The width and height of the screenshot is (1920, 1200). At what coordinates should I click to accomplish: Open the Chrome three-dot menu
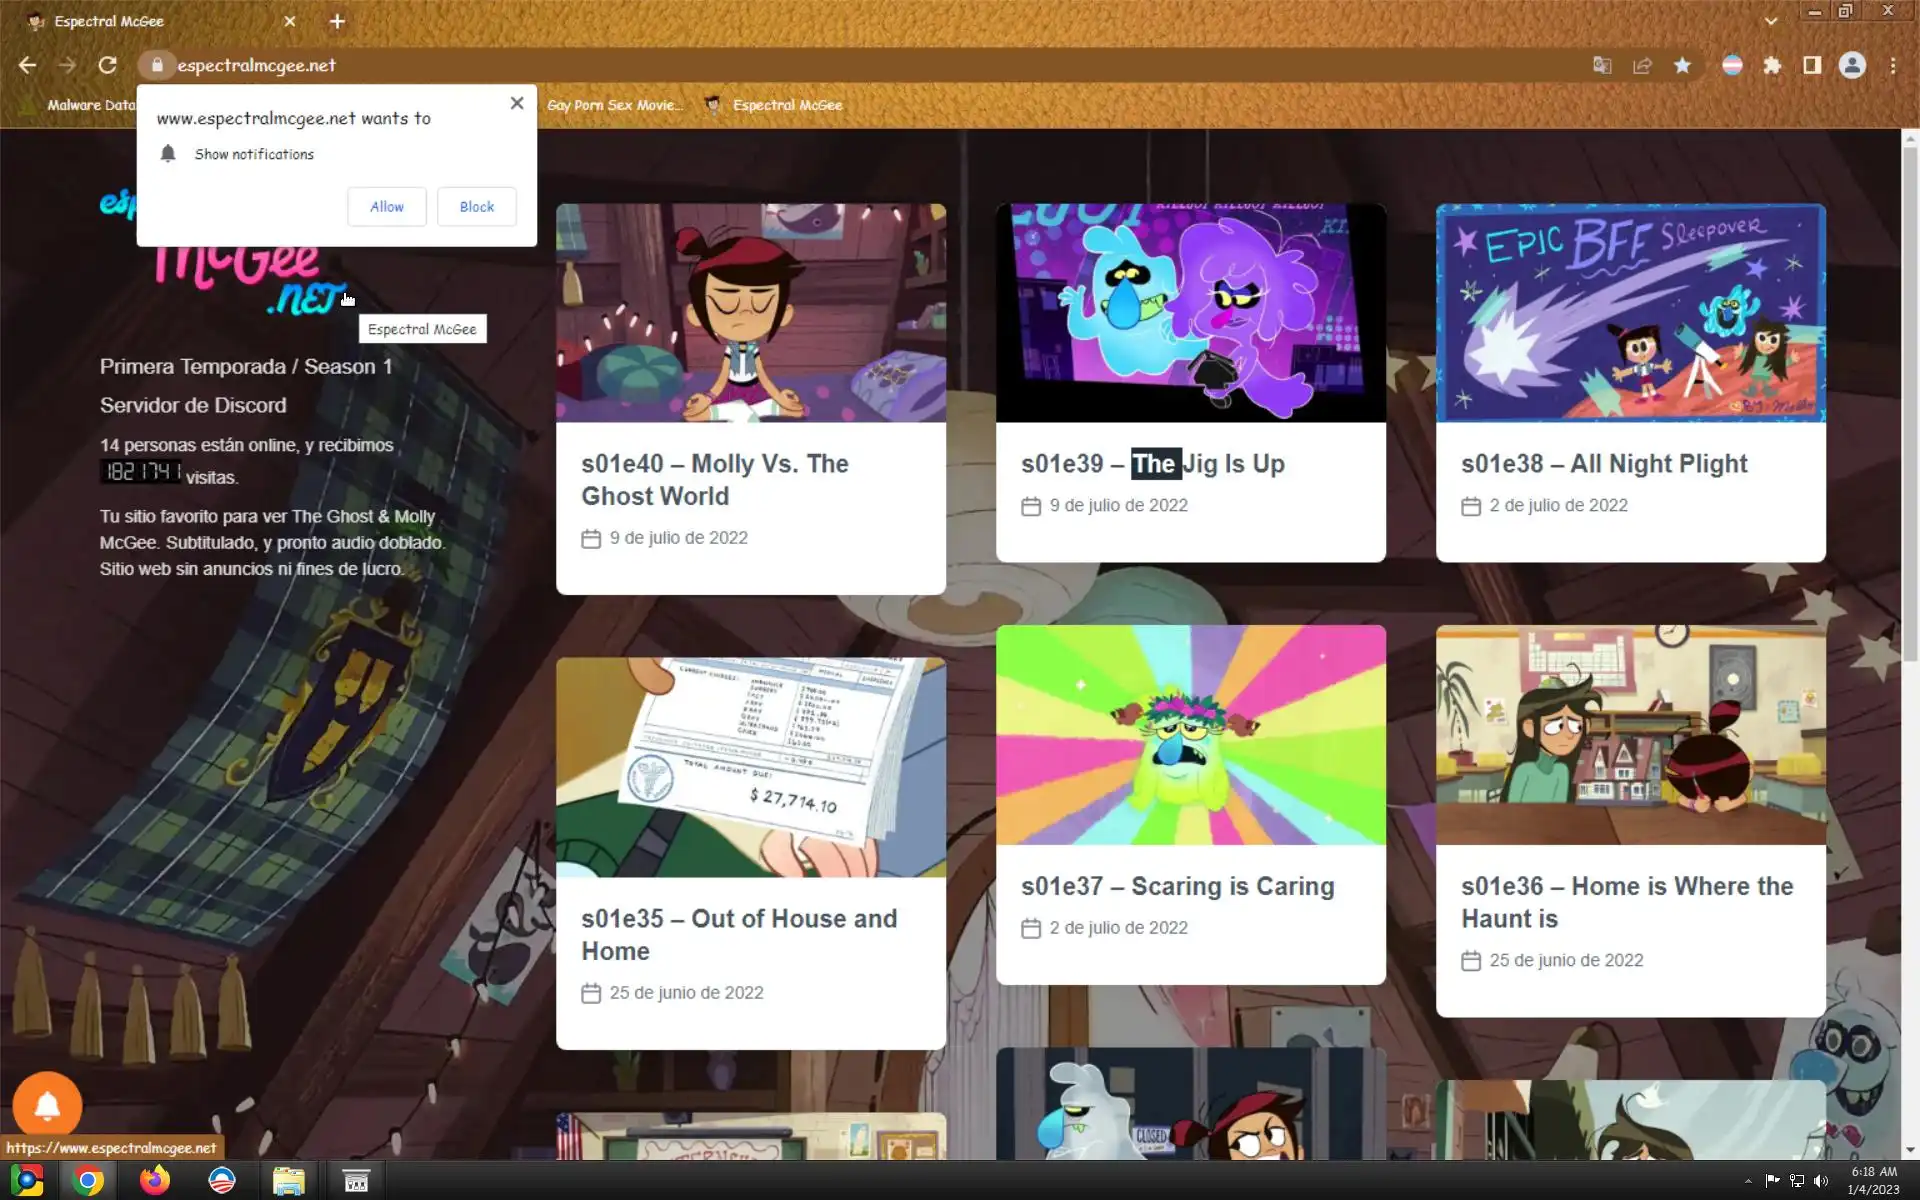click(x=1893, y=65)
